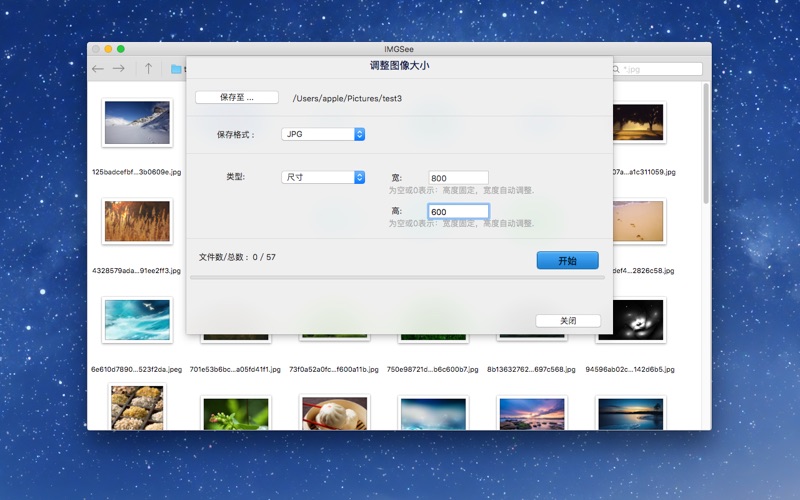Screen dimensions: 800x500
Task: Click file name 94596ab02c...142d6b5.jpg
Action: (x=630, y=369)
